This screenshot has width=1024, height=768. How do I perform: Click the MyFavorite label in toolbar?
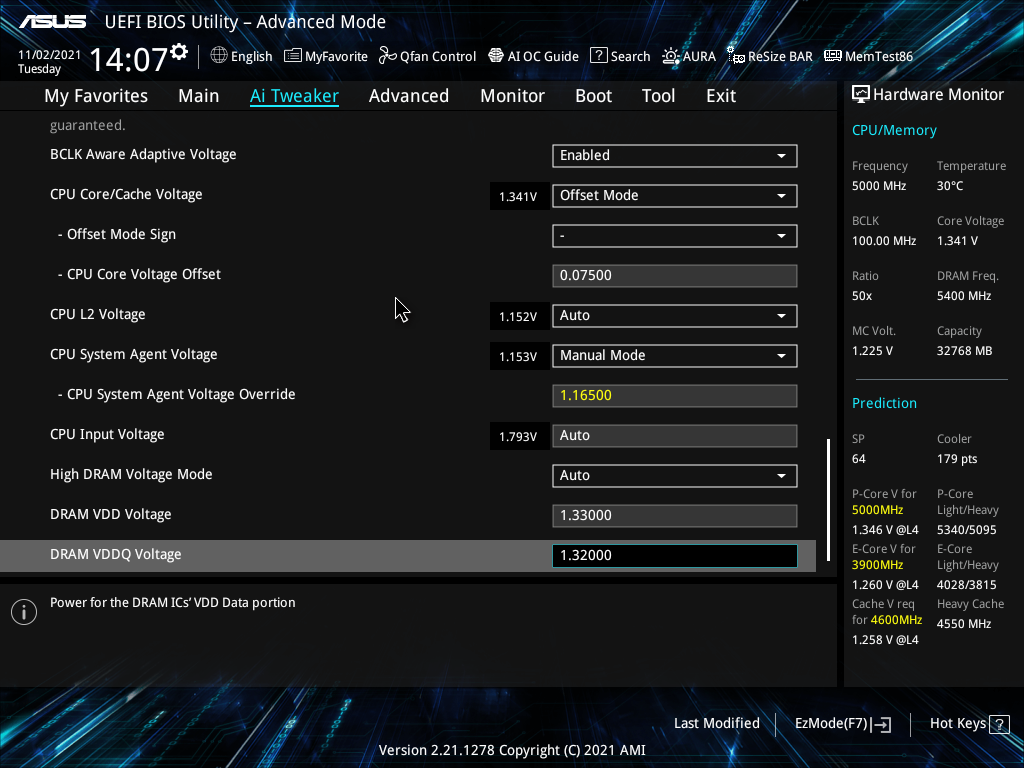(336, 57)
